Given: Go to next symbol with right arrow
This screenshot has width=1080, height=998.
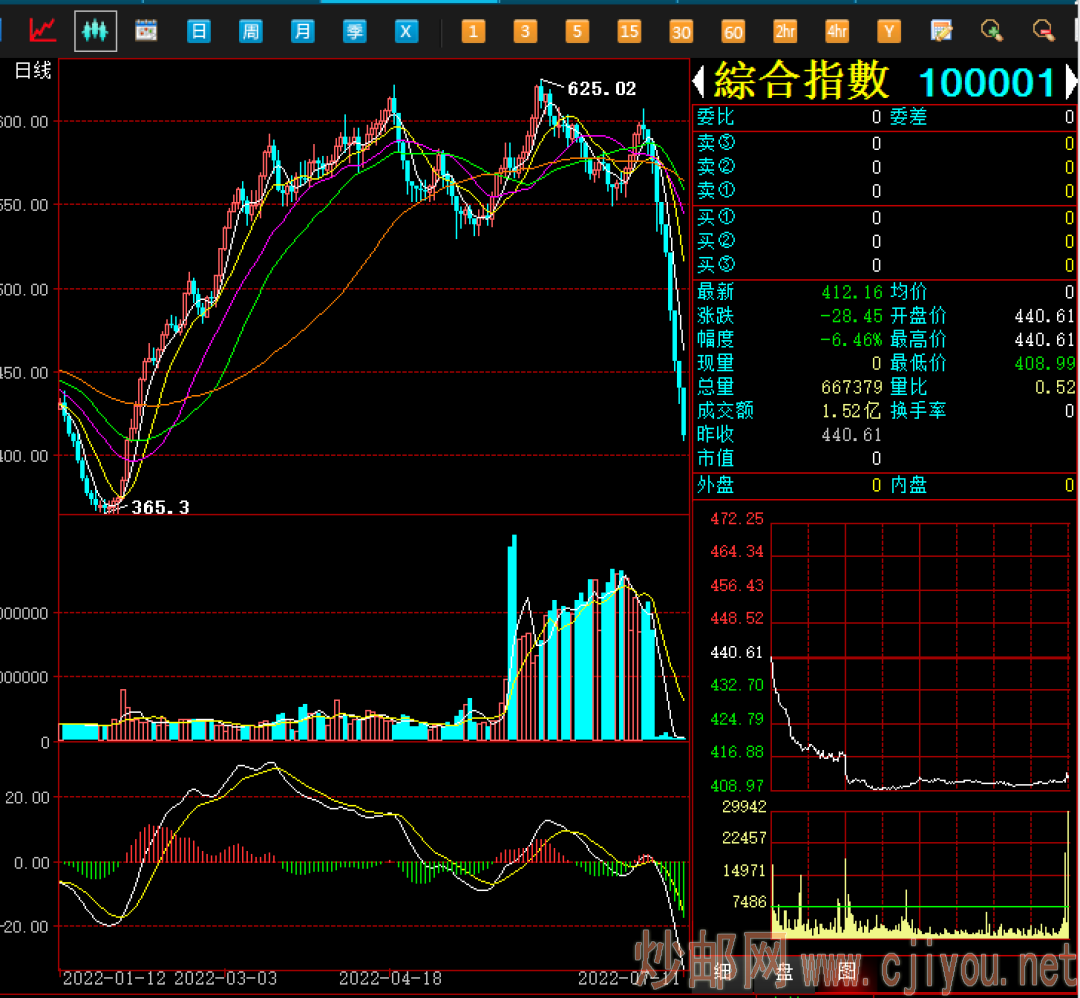Looking at the screenshot, I should [1071, 81].
